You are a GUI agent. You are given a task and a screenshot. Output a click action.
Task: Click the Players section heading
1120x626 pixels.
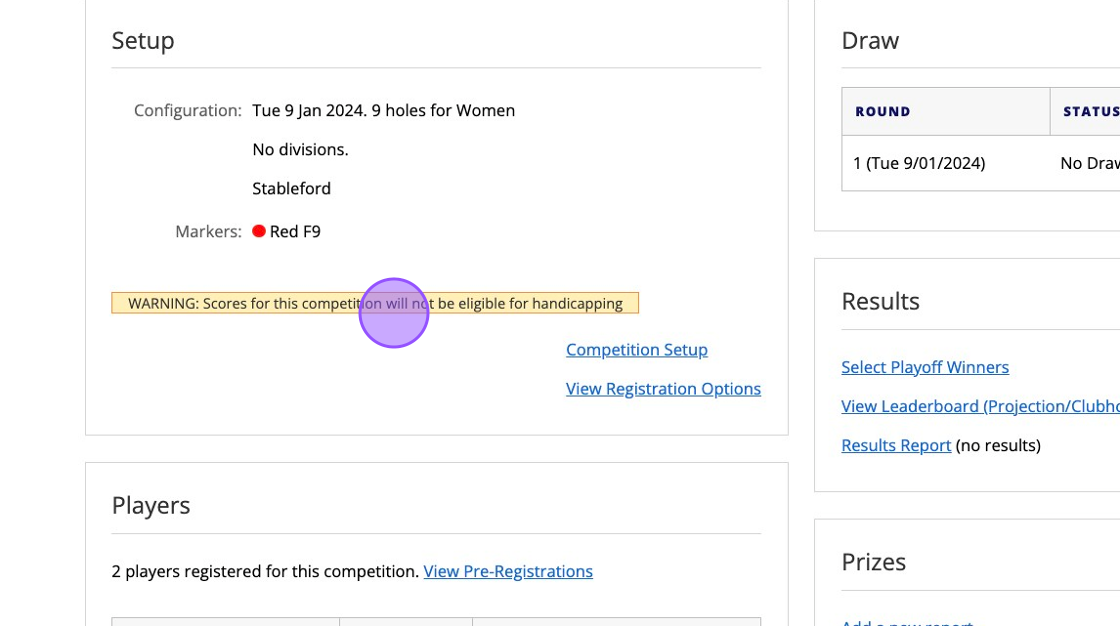(x=151, y=505)
